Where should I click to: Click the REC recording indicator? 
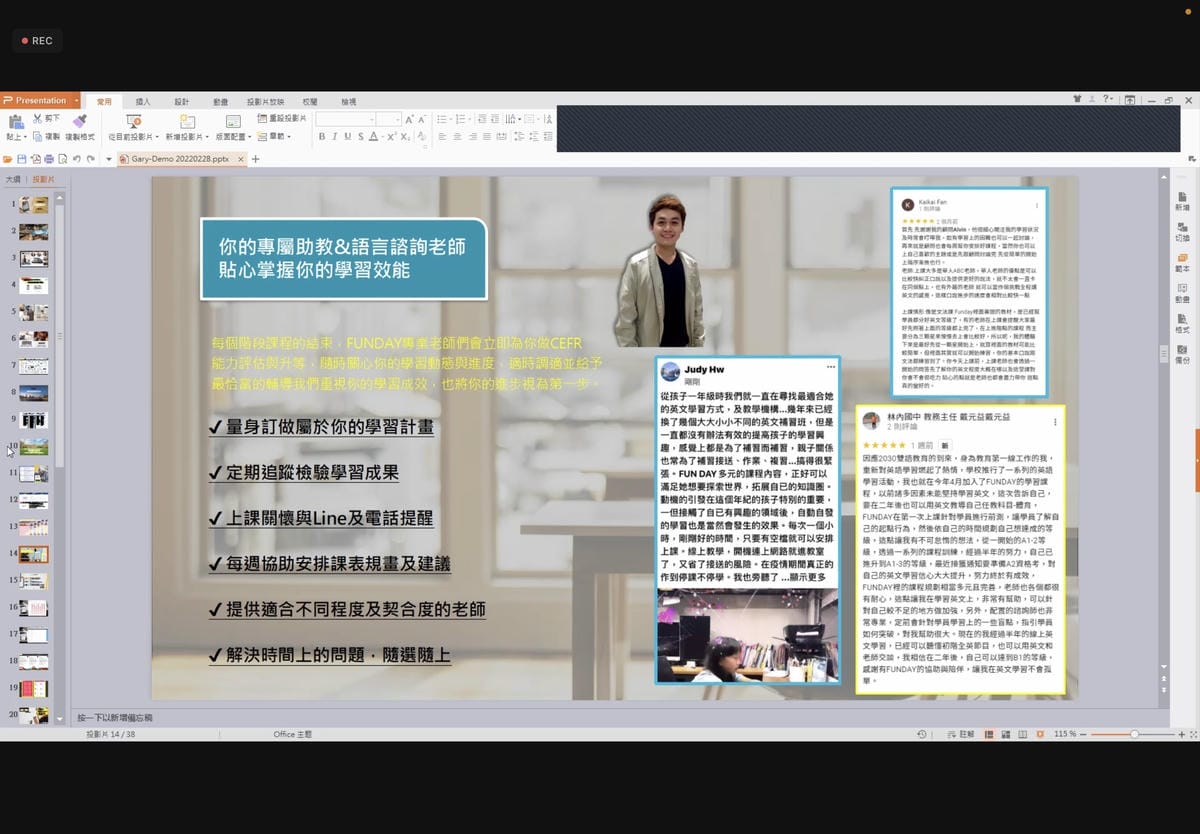[36, 41]
